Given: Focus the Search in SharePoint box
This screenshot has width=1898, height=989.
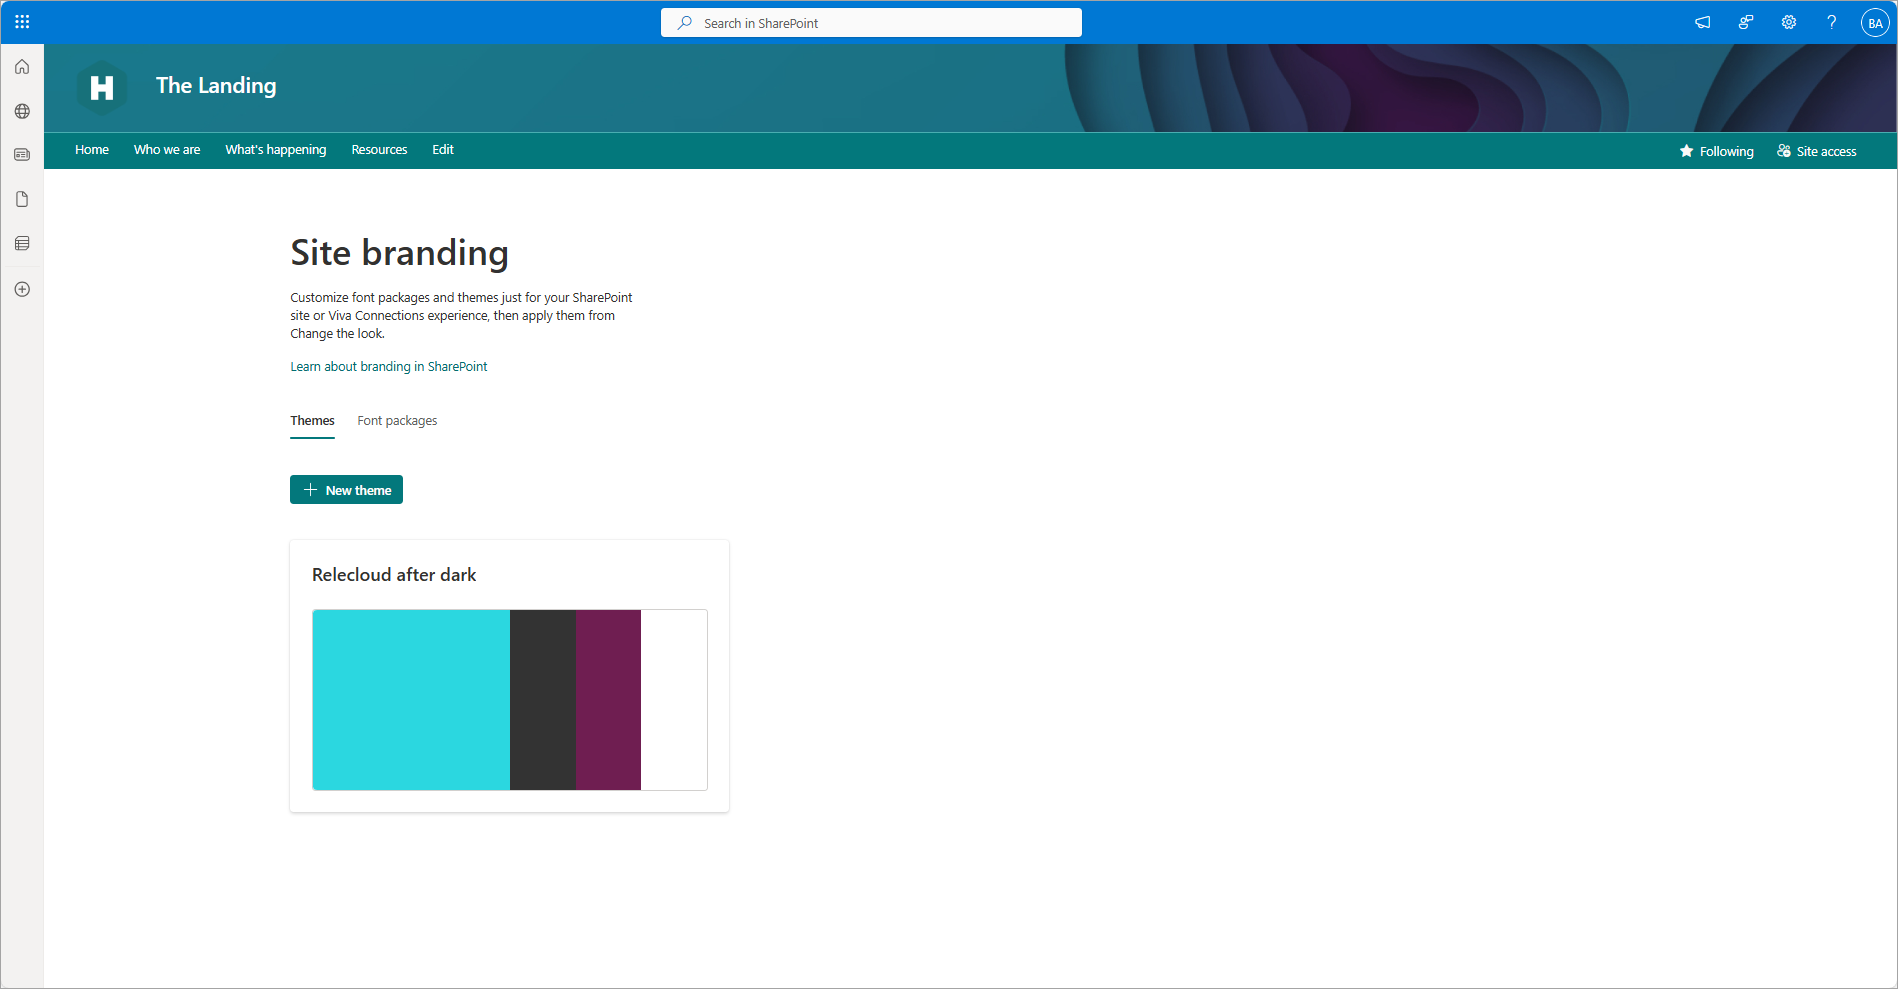Looking at the screenshot, I should (871, 22).
